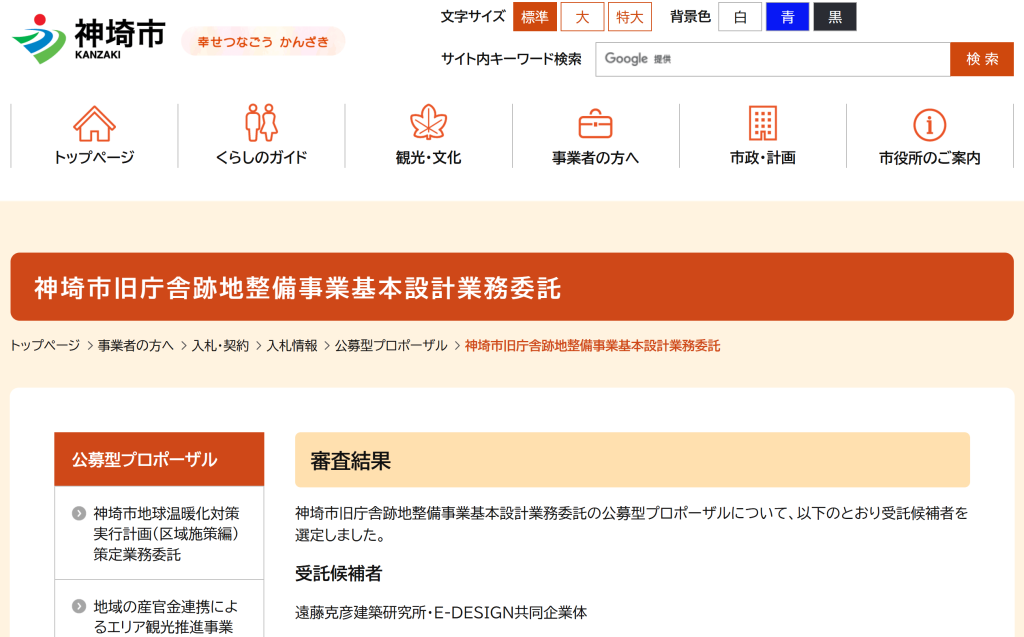Viewport: 1024px width, 637px height.
Task: Open 観光・文化 using the leaf icon
Action: pos(428,125)
